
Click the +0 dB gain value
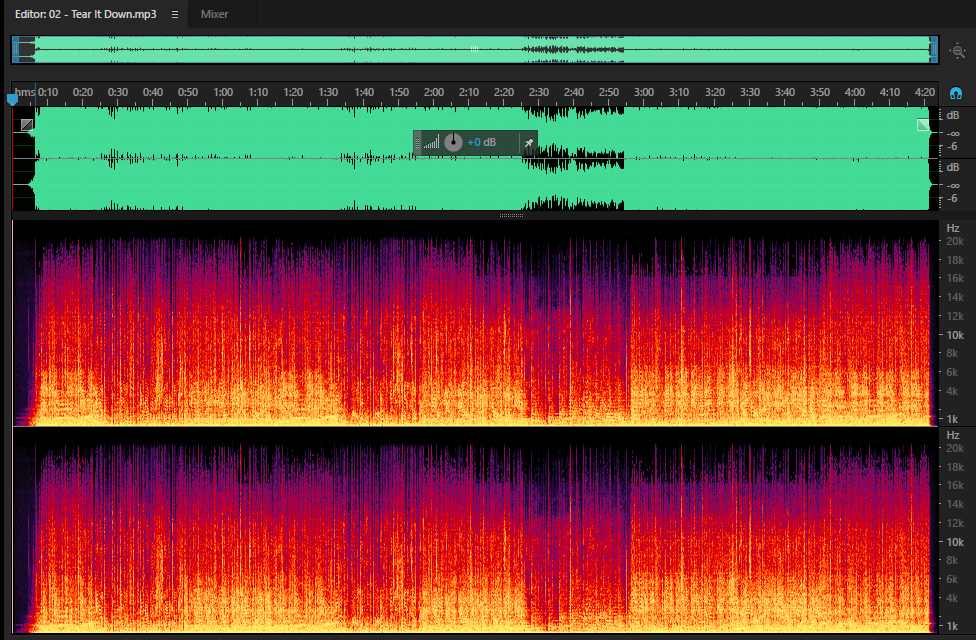click(x=482, y=143)
